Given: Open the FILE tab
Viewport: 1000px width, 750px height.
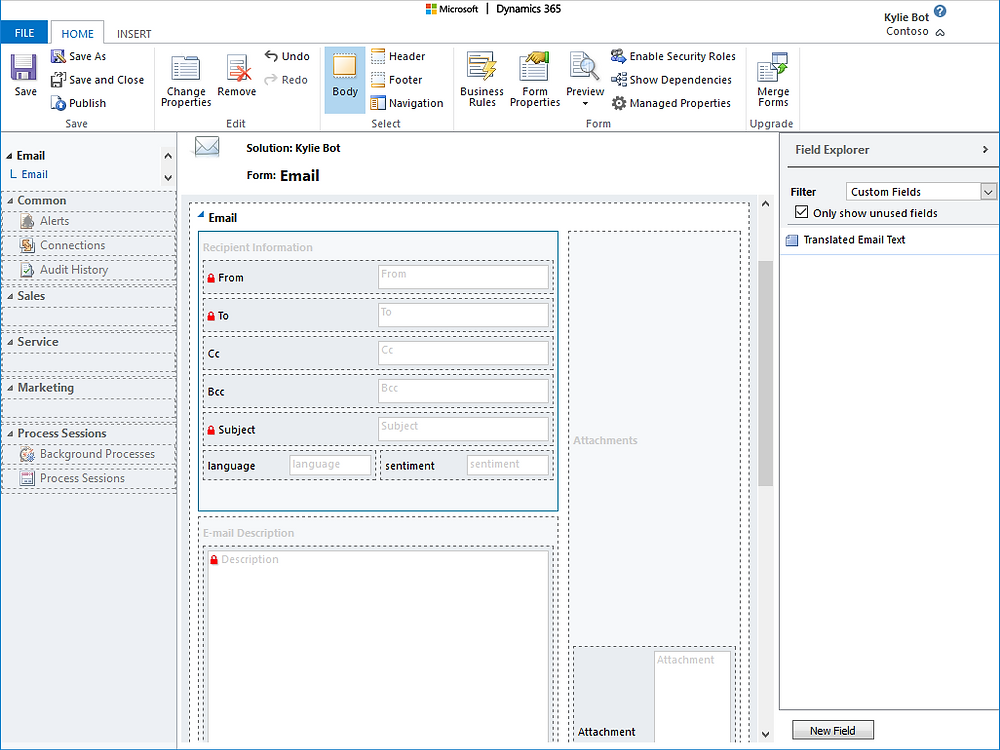Looking at the screenshot, I should pyautogui.click(x=24, y=33).
